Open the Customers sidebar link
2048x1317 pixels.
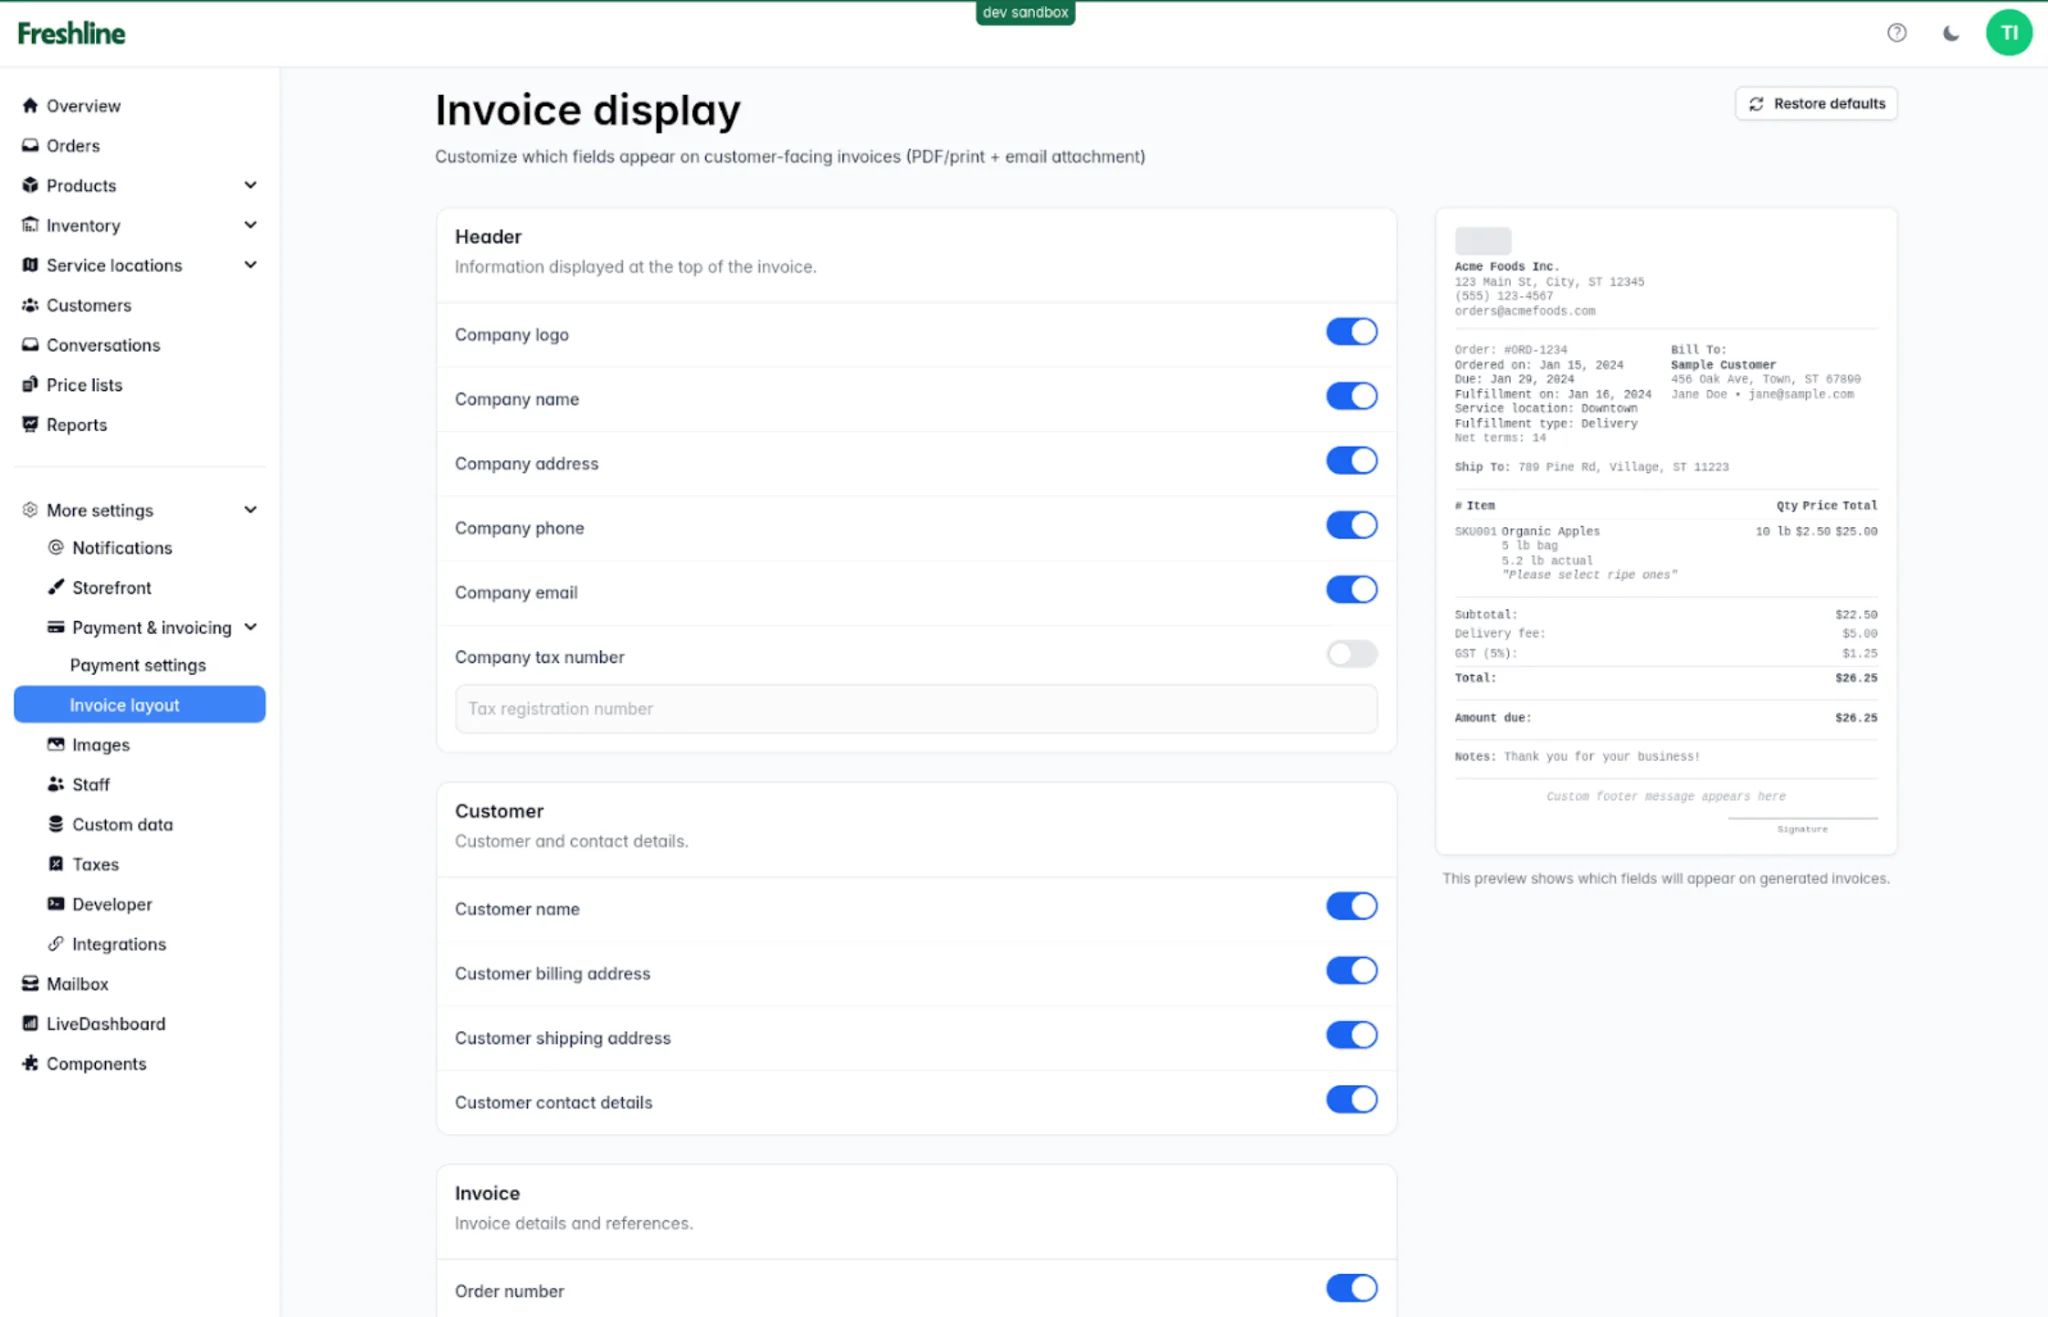[88, 305]
